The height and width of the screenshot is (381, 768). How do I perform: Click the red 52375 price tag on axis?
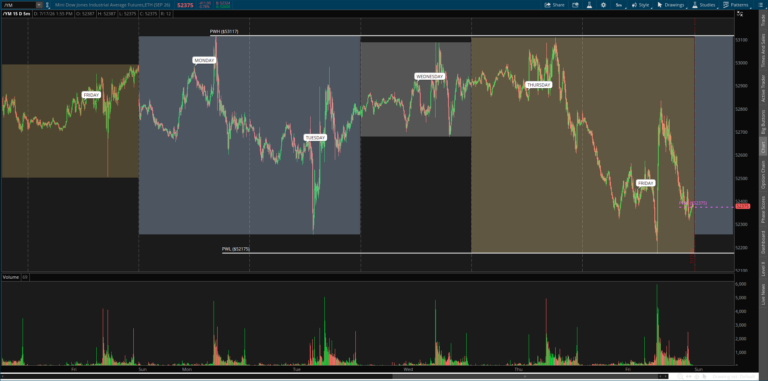tap(743, 206)
